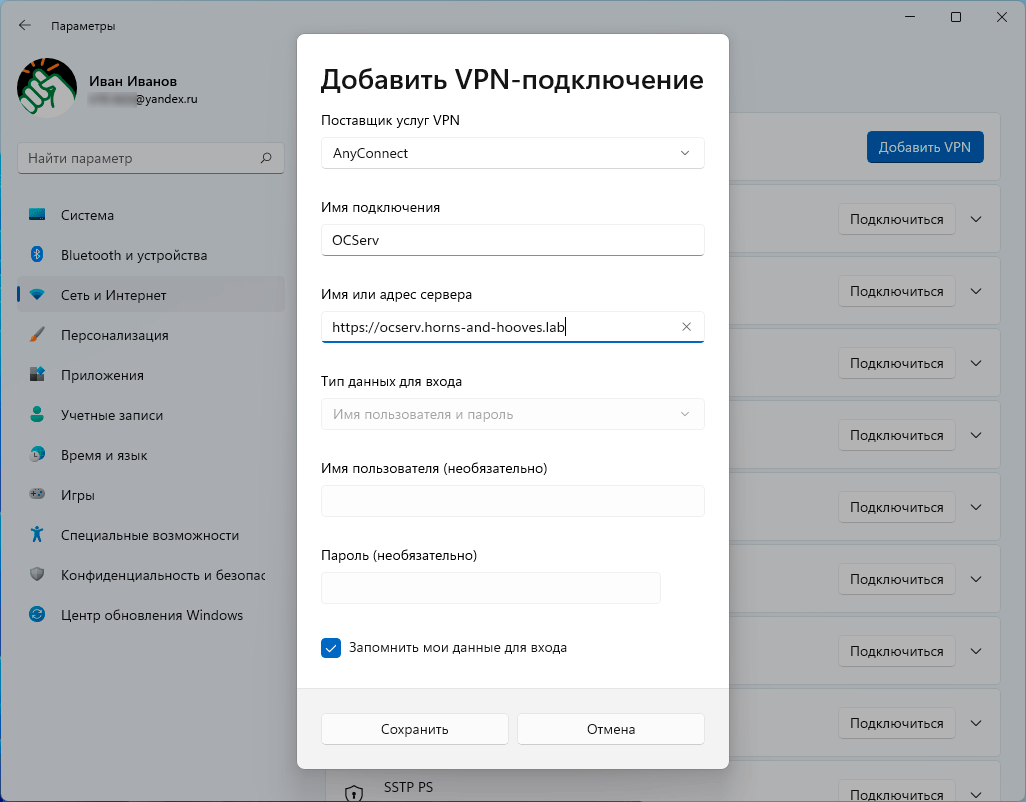Open the Network and Internet section
The width and height of the screenshot is (1026, 802).
113,295
